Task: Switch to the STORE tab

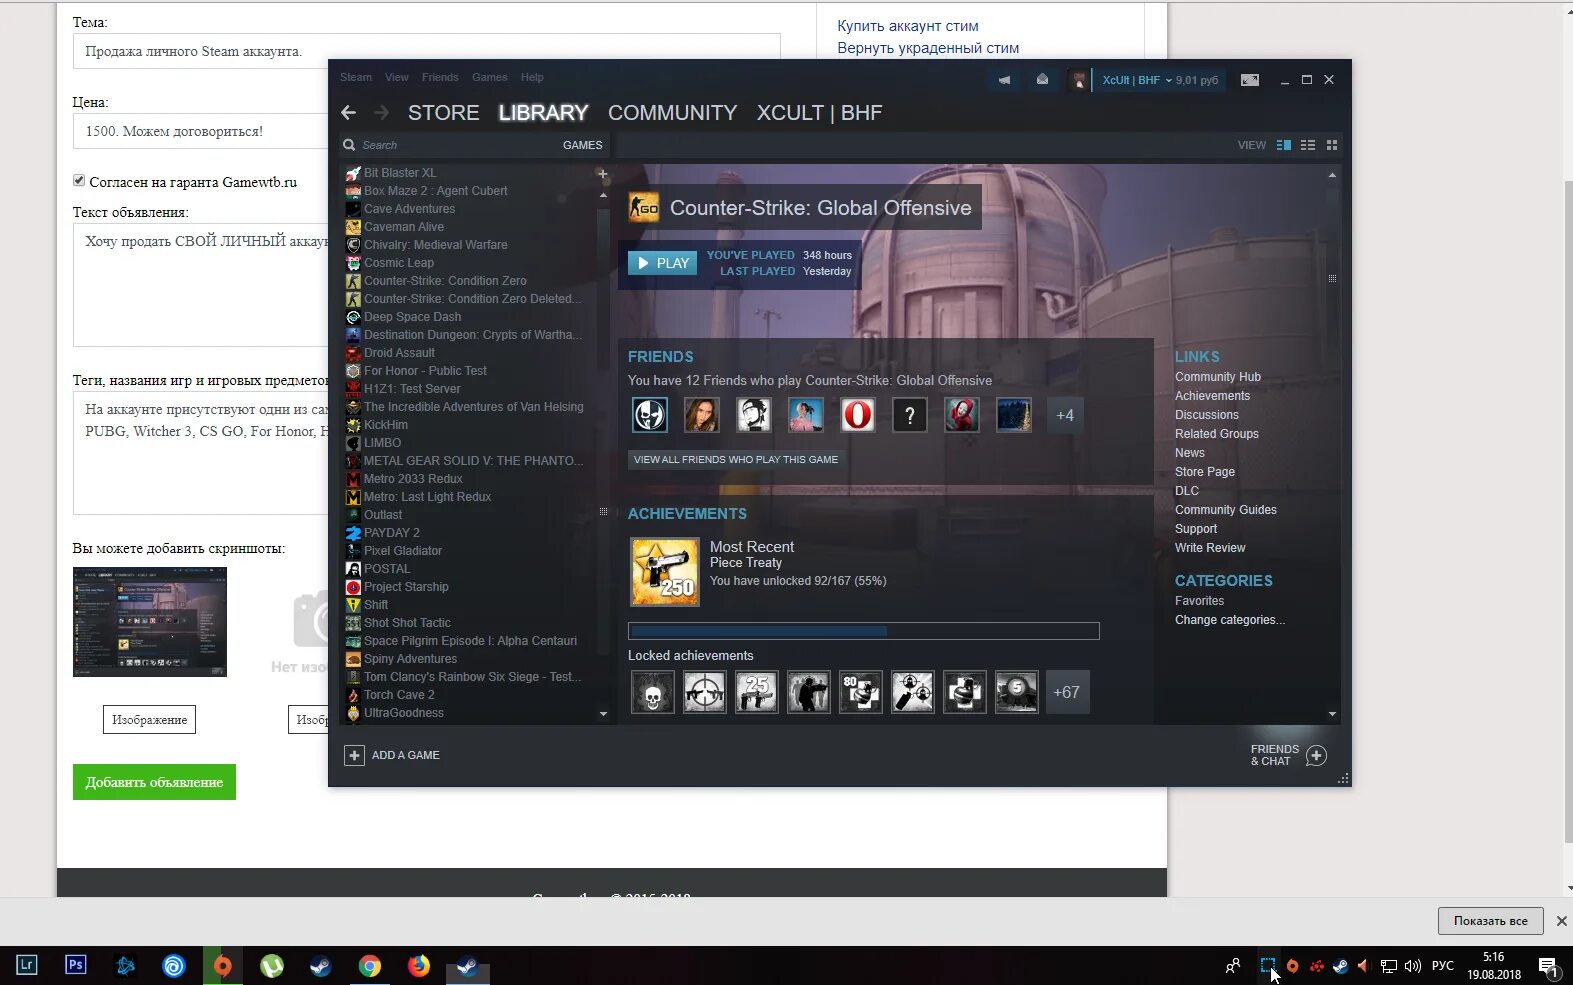Action: pos(444,113)
